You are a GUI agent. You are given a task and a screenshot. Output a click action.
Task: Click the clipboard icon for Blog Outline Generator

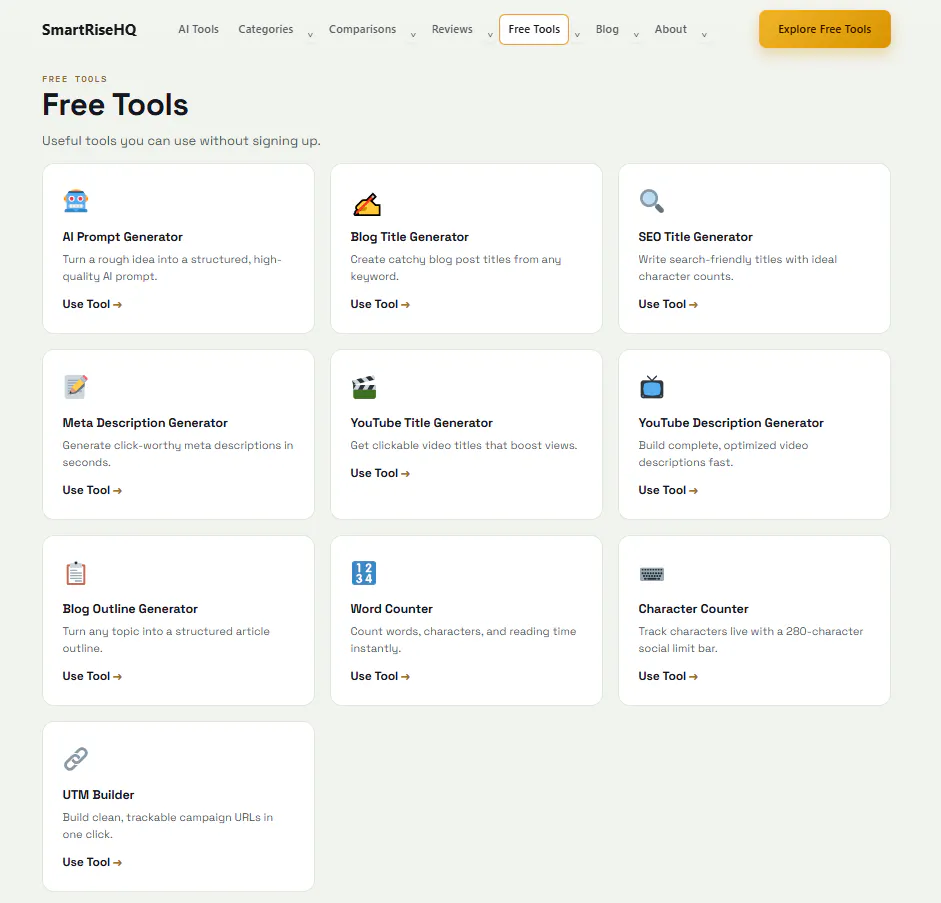pos(76,573)
